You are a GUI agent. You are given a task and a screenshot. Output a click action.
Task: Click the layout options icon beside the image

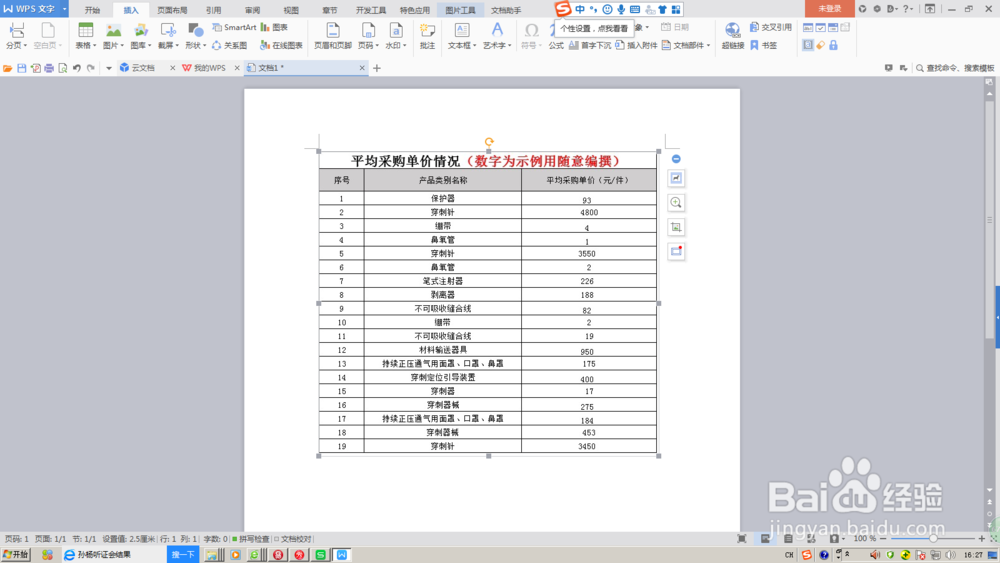[x=676, y=179]
